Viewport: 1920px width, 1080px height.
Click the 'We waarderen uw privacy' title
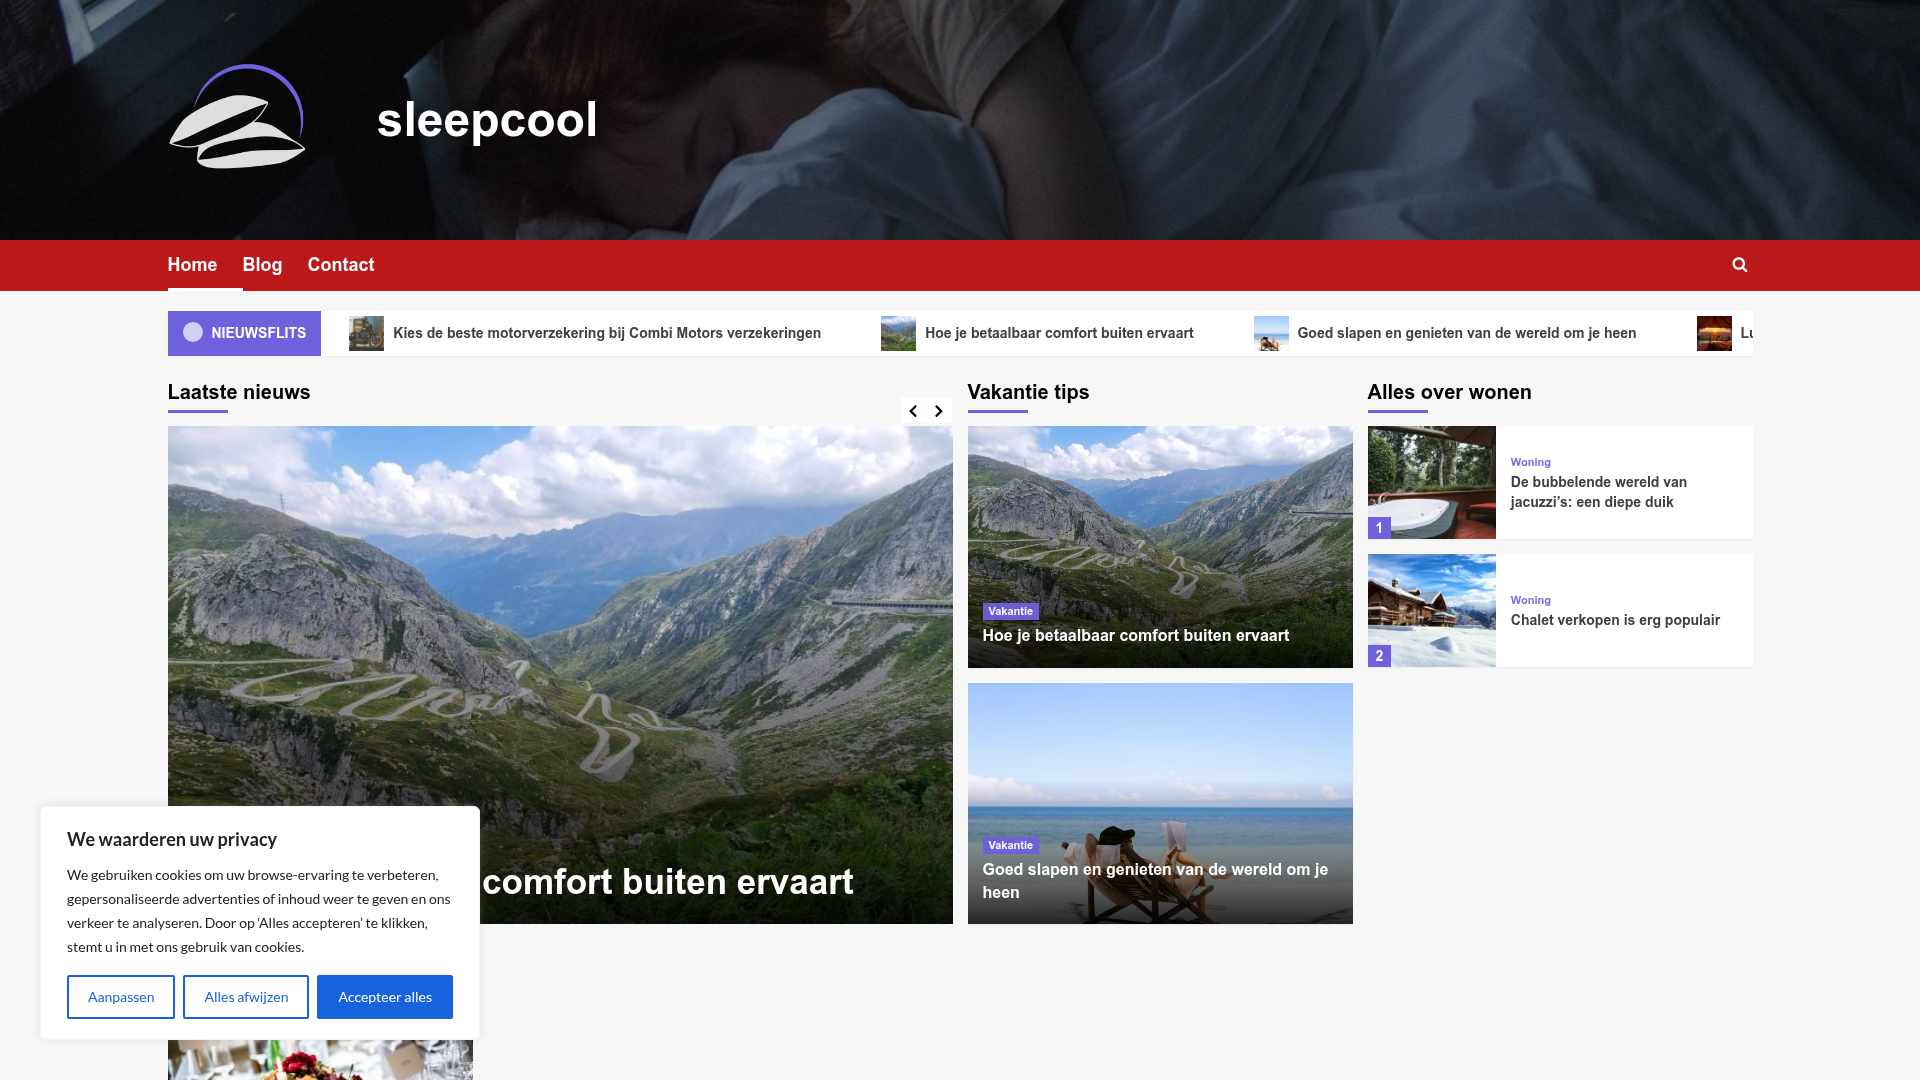[172, 840]
